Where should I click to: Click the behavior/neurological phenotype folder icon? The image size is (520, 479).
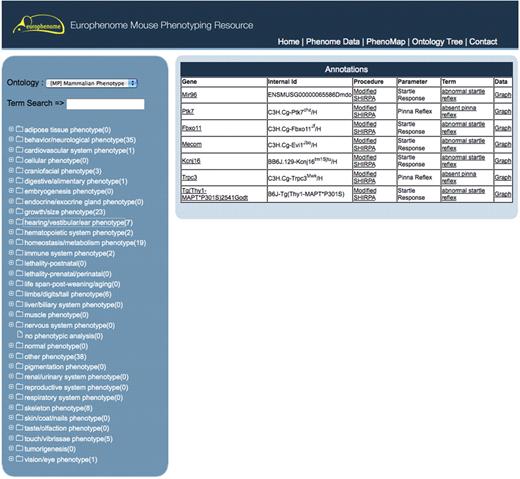(19, 139)
